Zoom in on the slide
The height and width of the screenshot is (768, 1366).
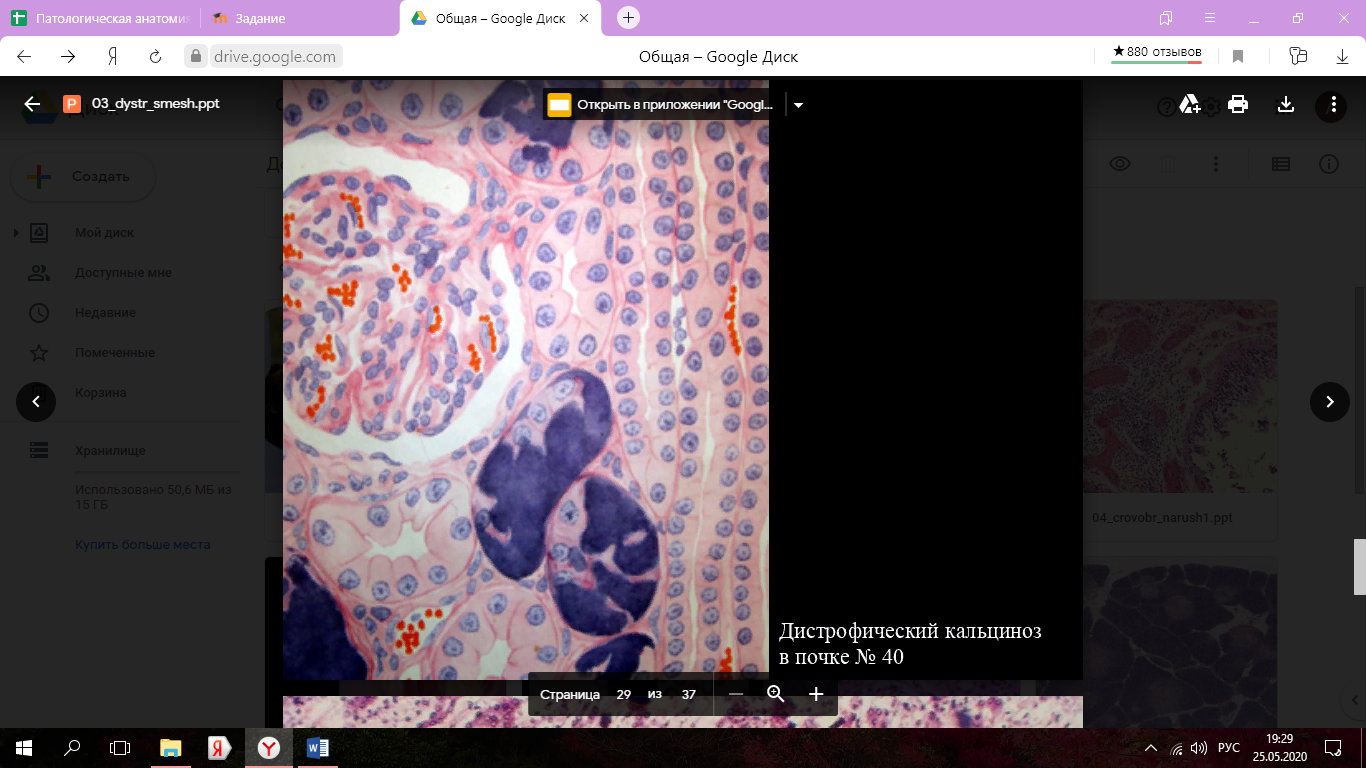[816, 694]
